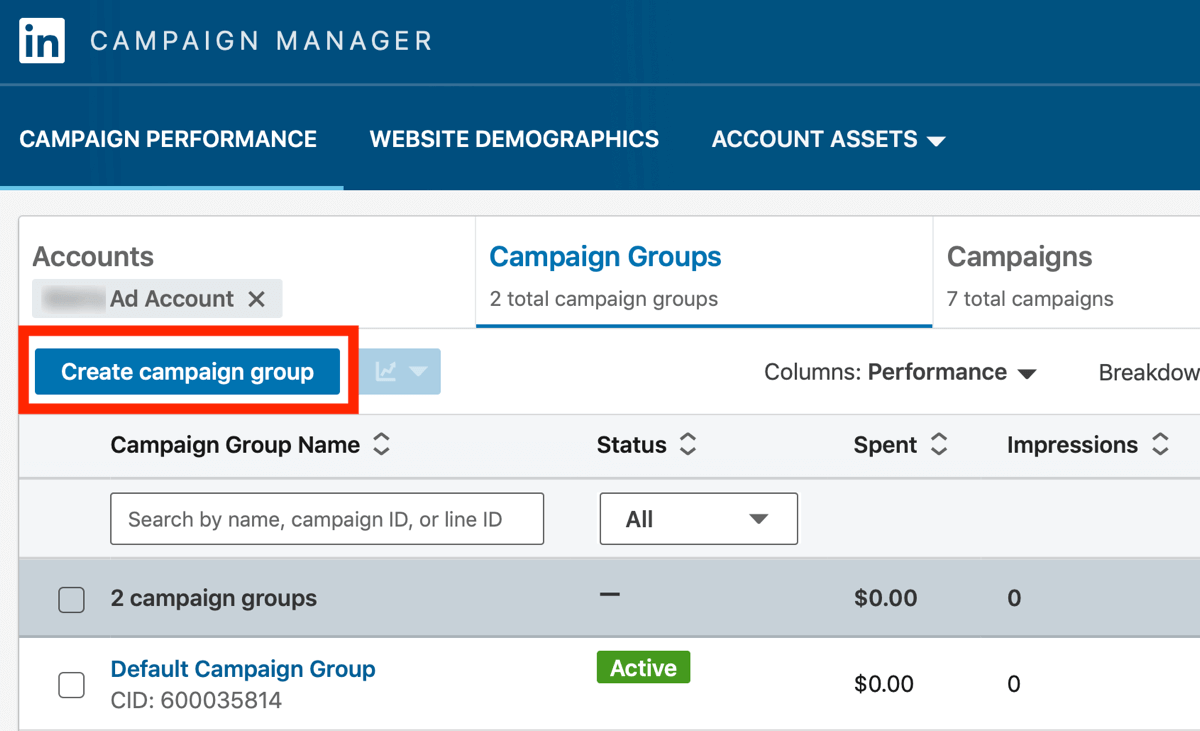The image size is (1200, 731).
Task: Focus the search by name field
Action: [327, 519]
